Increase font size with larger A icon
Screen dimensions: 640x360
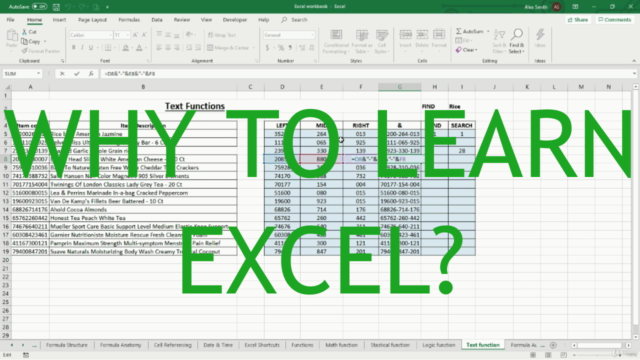coord(135,35)
